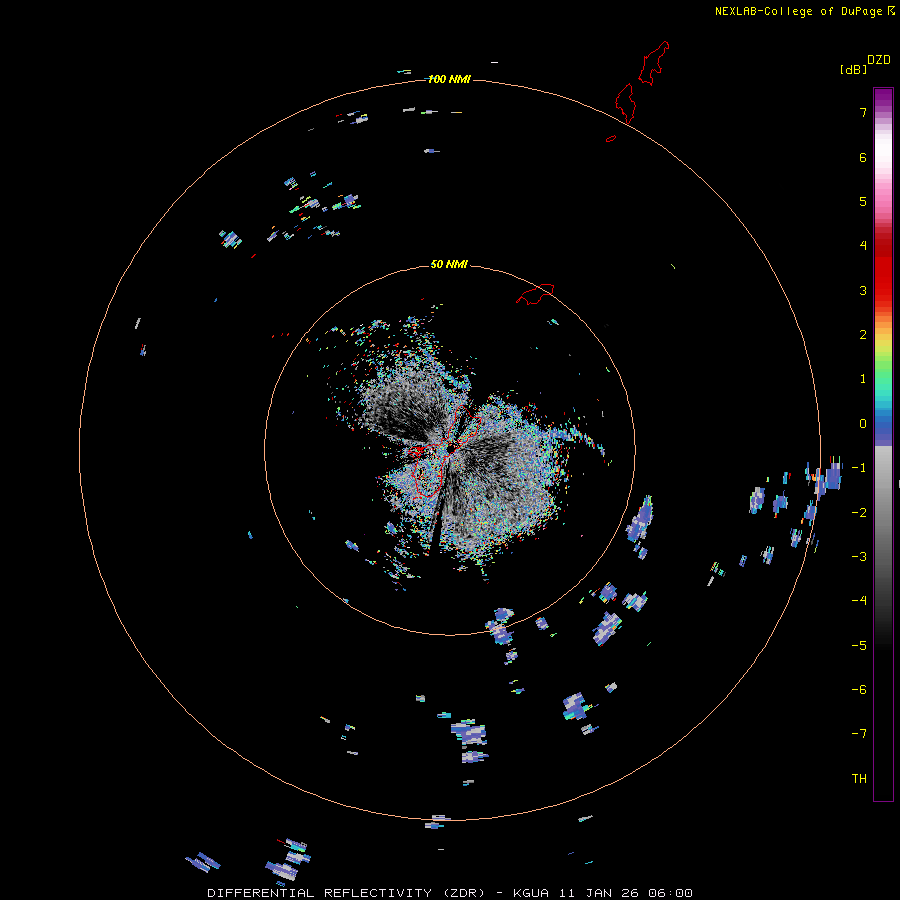Click the 50 NMI range ring label
Screen dimensions: 900x900
tap(449, 264)
